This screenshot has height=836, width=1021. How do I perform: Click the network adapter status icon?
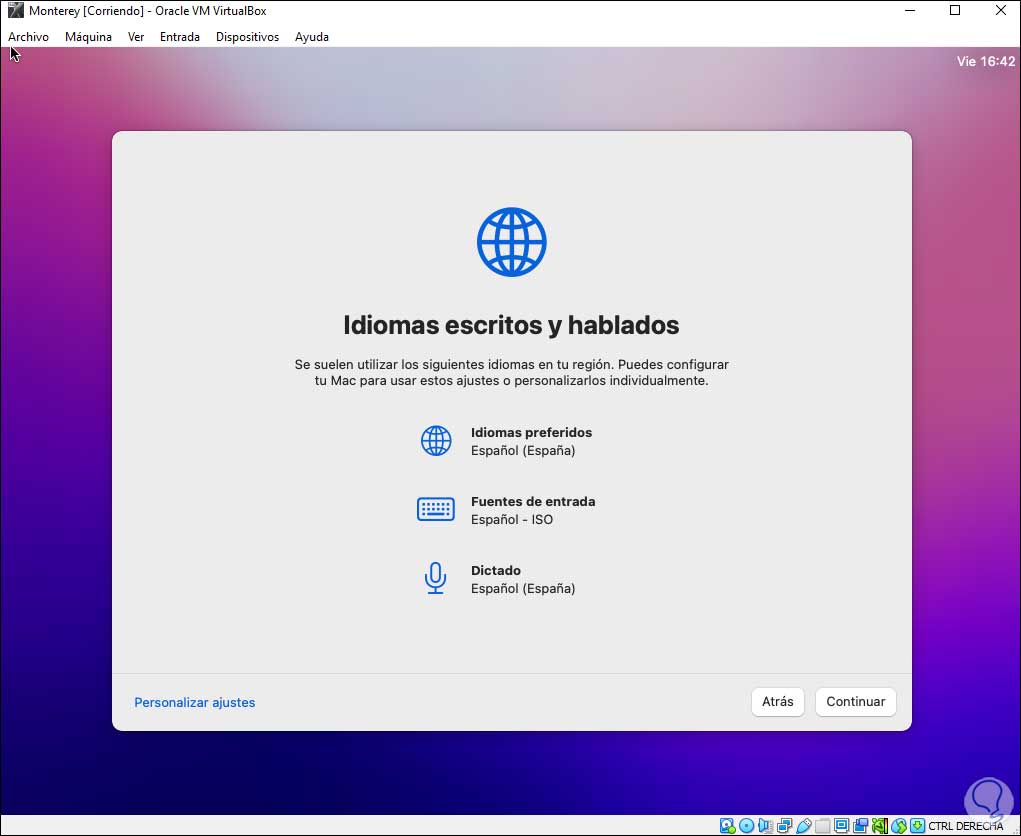click(x=784, y=826)
